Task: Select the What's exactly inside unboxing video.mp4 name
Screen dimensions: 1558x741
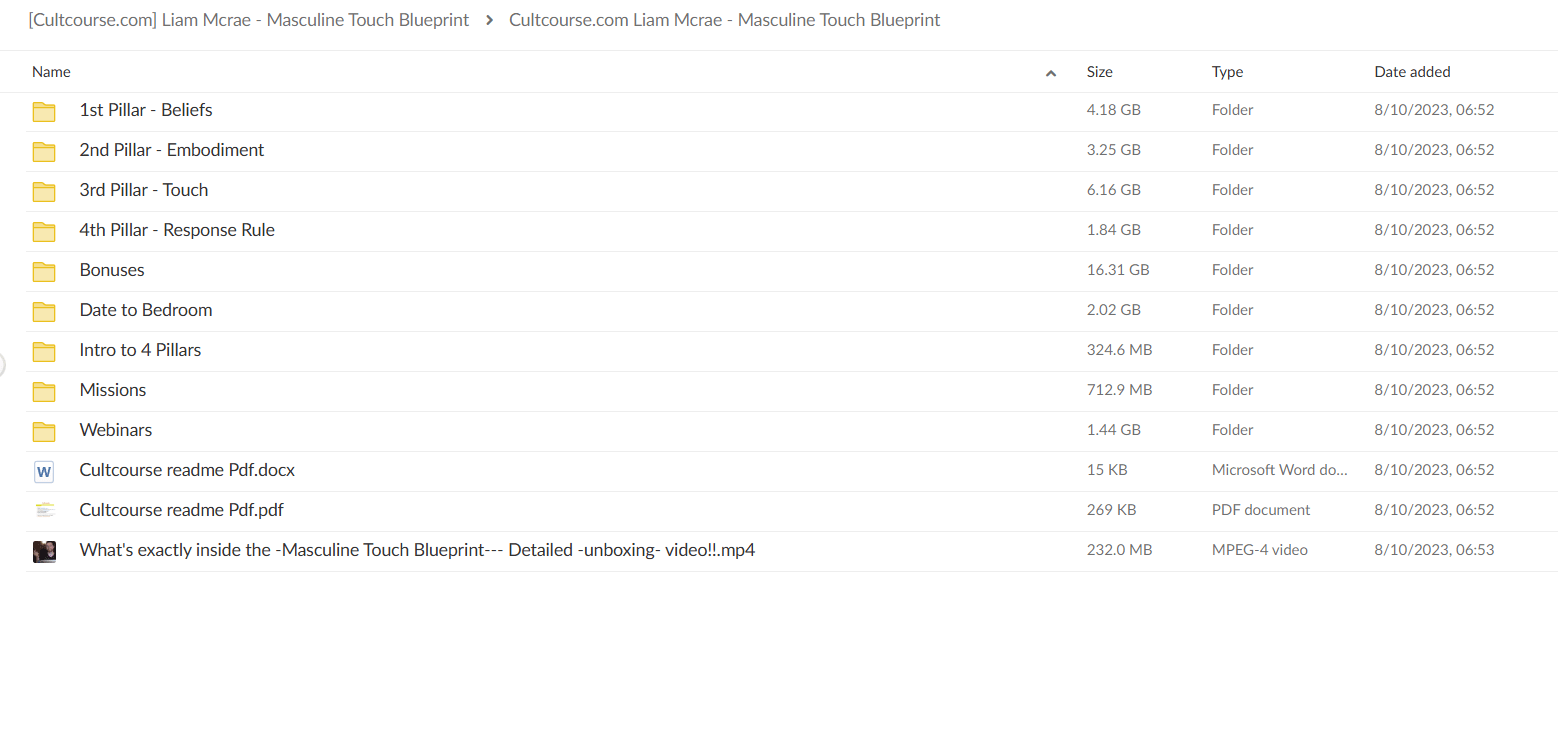Action: [417, 550]
